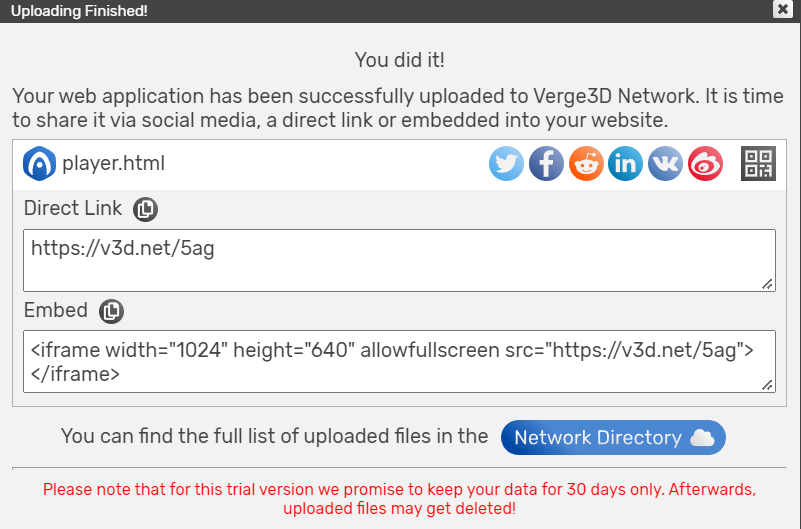Click the player.html file name

click(113, 163)
